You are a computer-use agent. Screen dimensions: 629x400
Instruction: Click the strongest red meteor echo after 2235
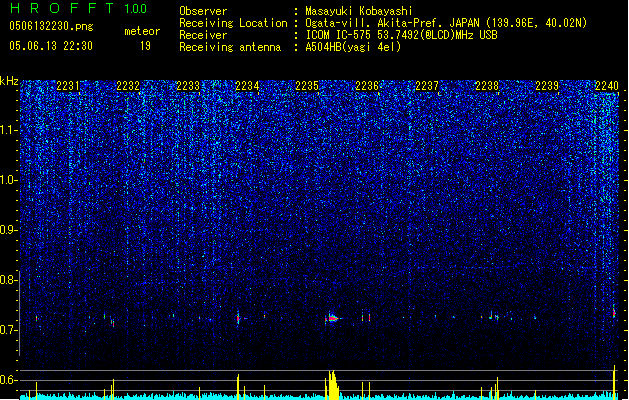click(x=333, y=319)
